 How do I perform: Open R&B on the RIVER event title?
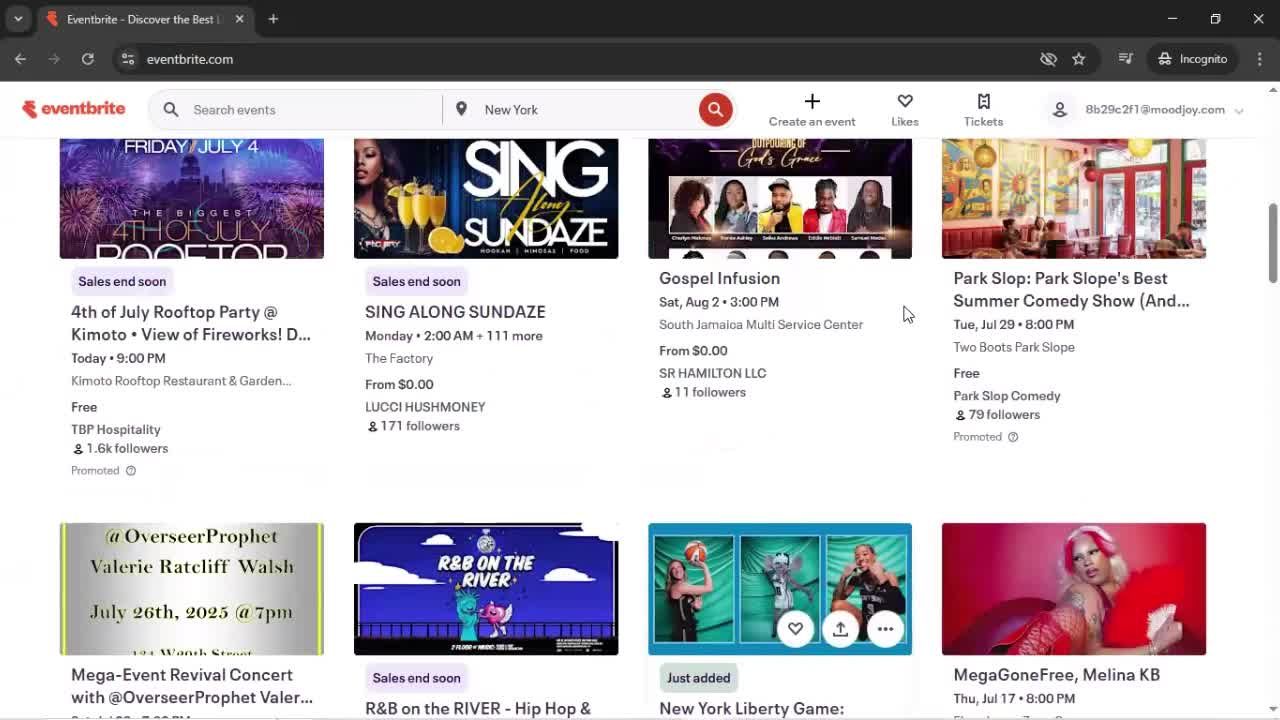click(x=478, y=709)
